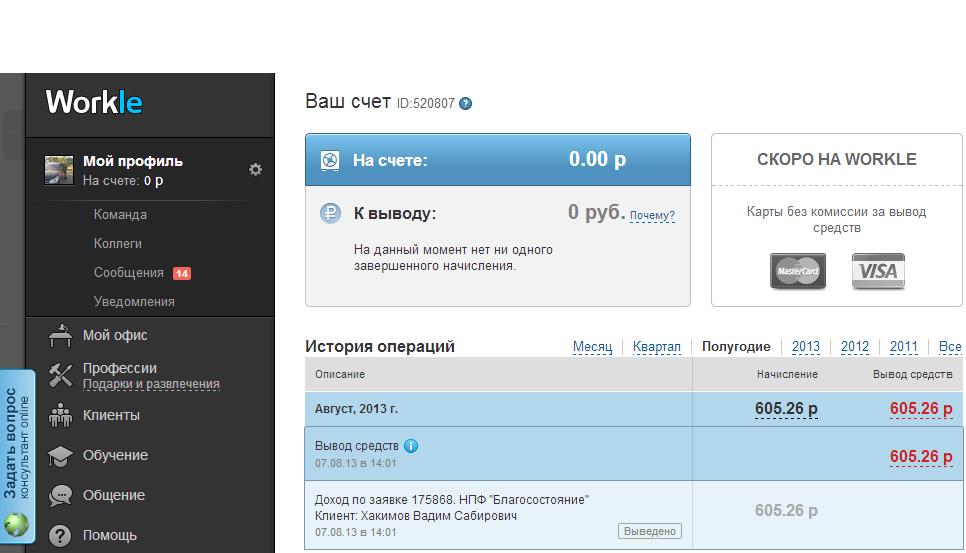
Task: Click the help question mark near account ID
Action: point(465,103)
